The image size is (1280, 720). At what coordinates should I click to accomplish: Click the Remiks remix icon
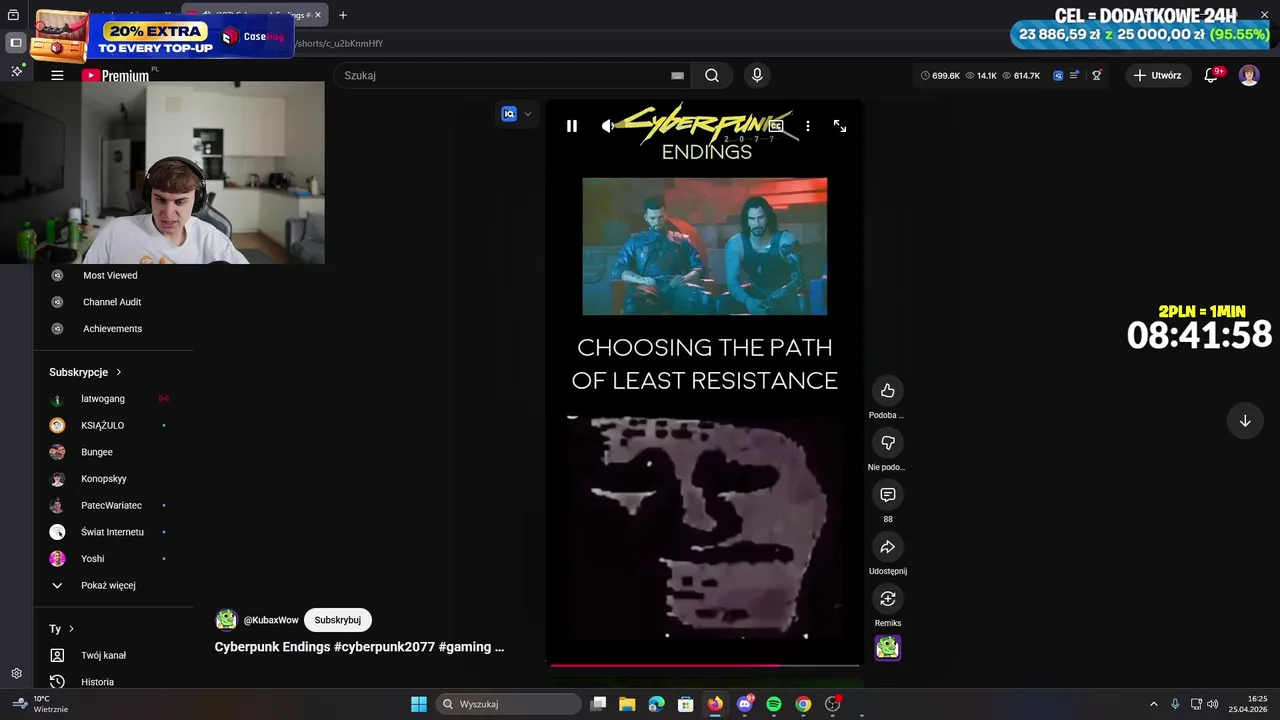[x=887, y=598]
